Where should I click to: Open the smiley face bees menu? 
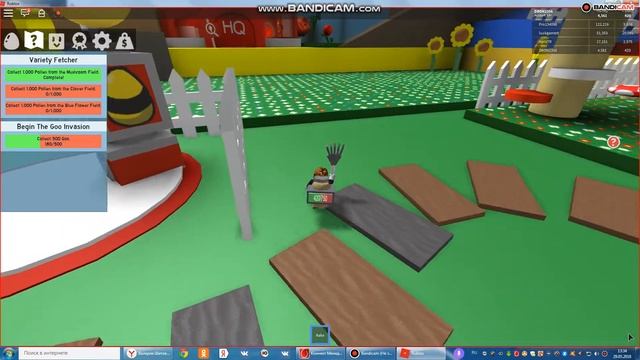56,41
